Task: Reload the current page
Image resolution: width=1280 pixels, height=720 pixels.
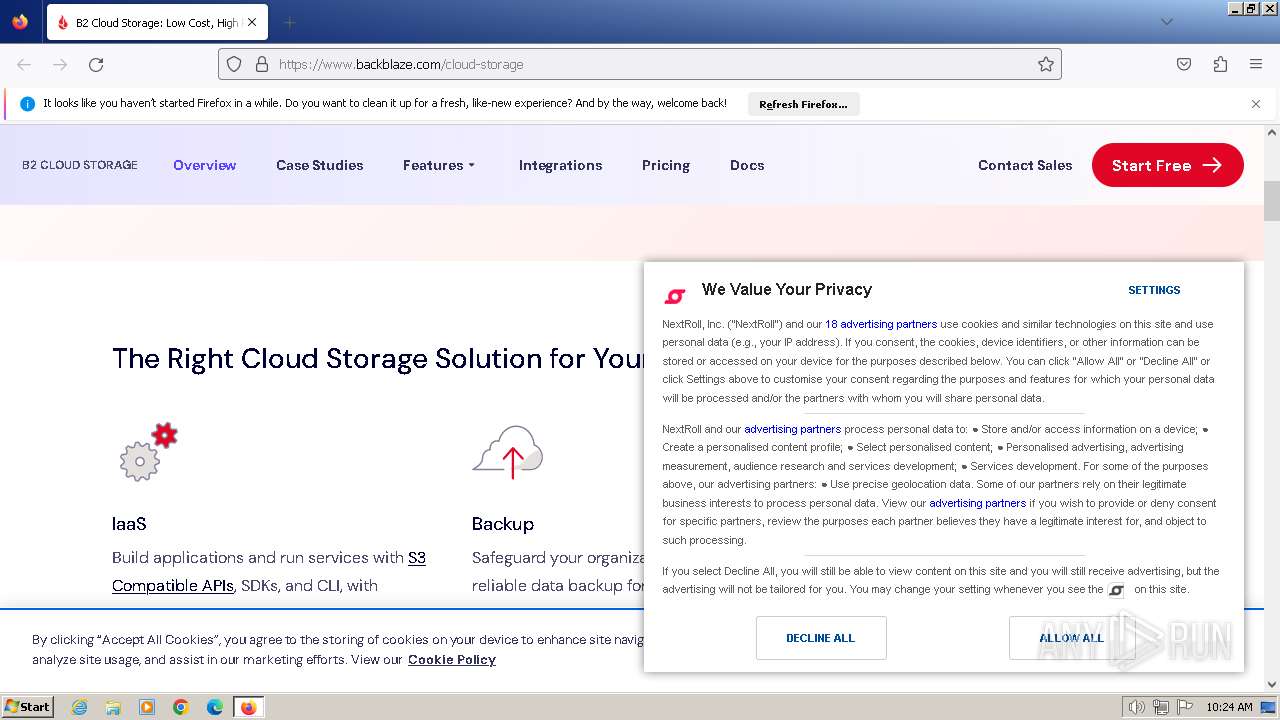Action: coord(96,64)
